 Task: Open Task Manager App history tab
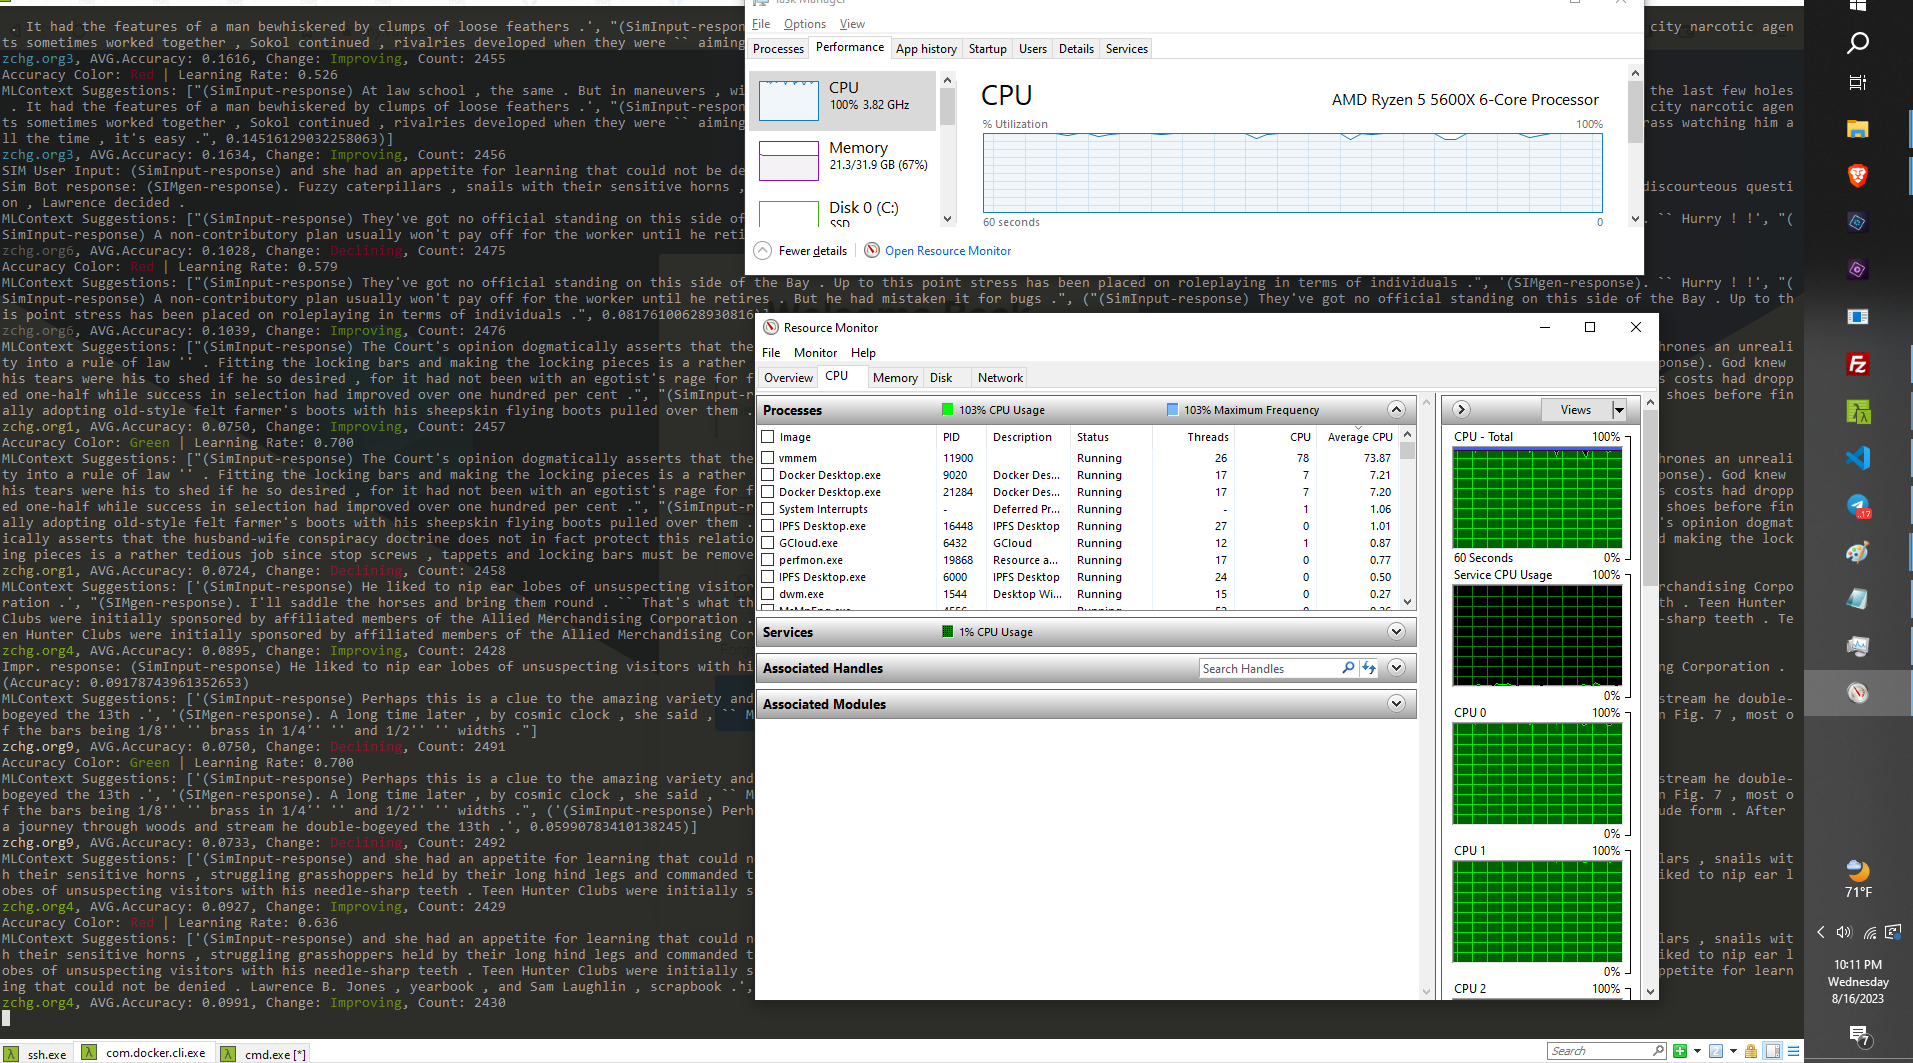tap(926, 49)
